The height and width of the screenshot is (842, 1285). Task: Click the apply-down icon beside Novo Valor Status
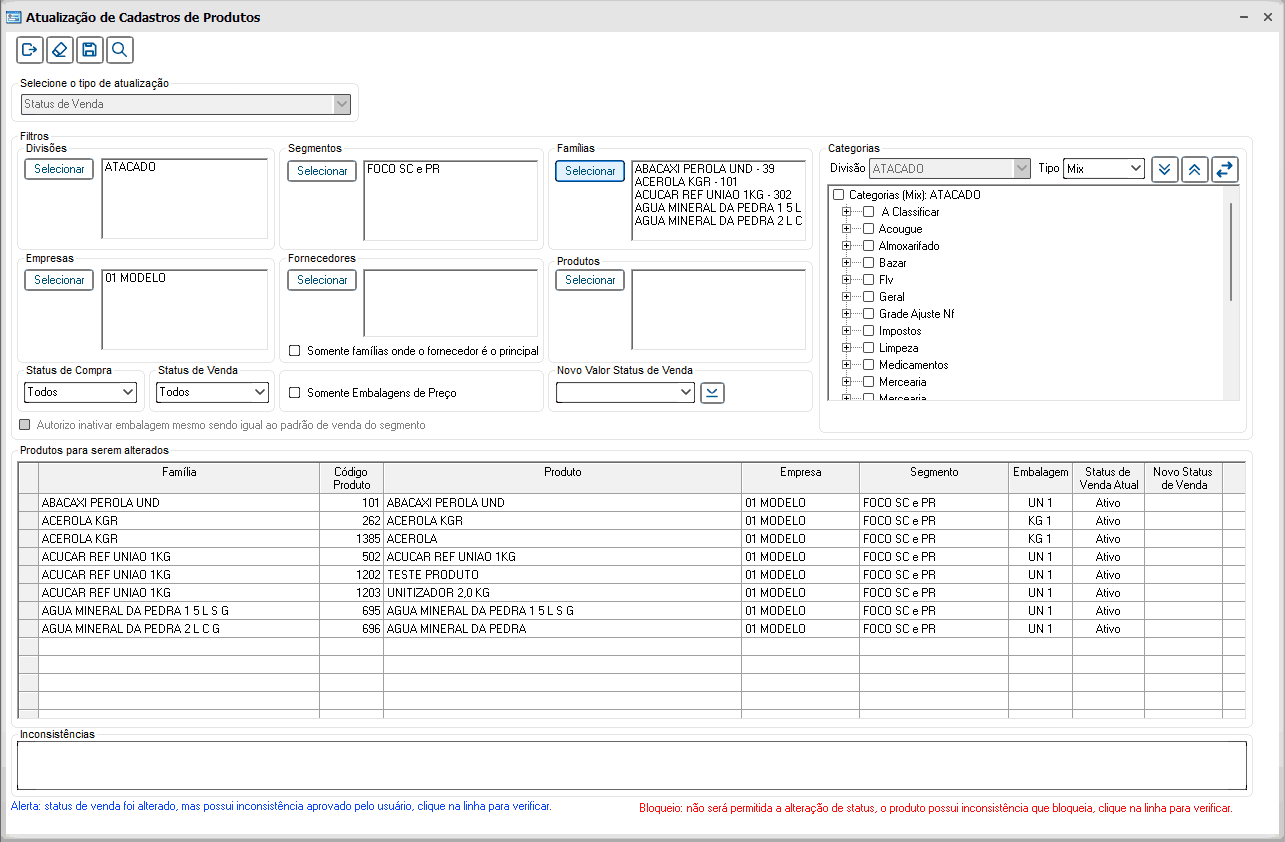711,393
